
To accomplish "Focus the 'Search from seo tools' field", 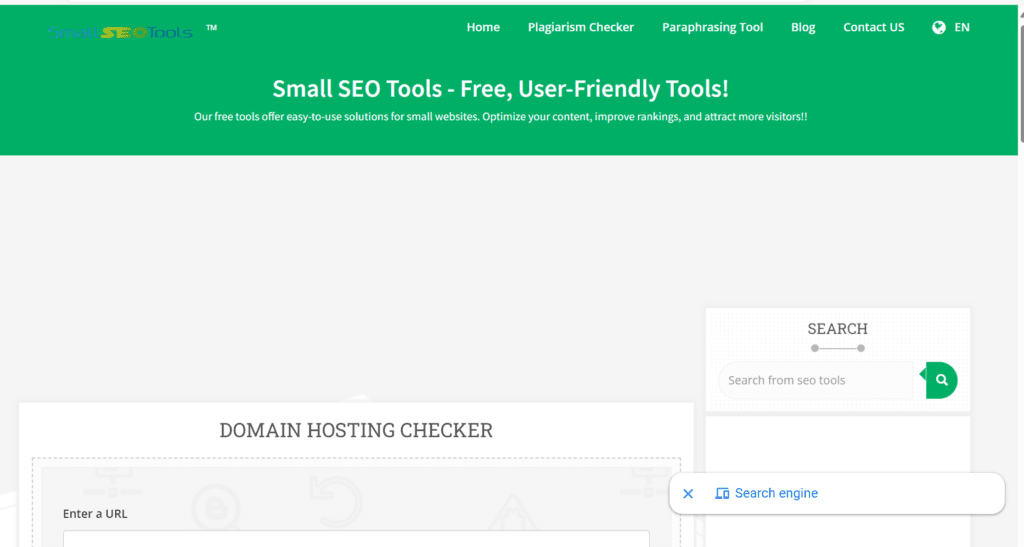I will [816, 380].
